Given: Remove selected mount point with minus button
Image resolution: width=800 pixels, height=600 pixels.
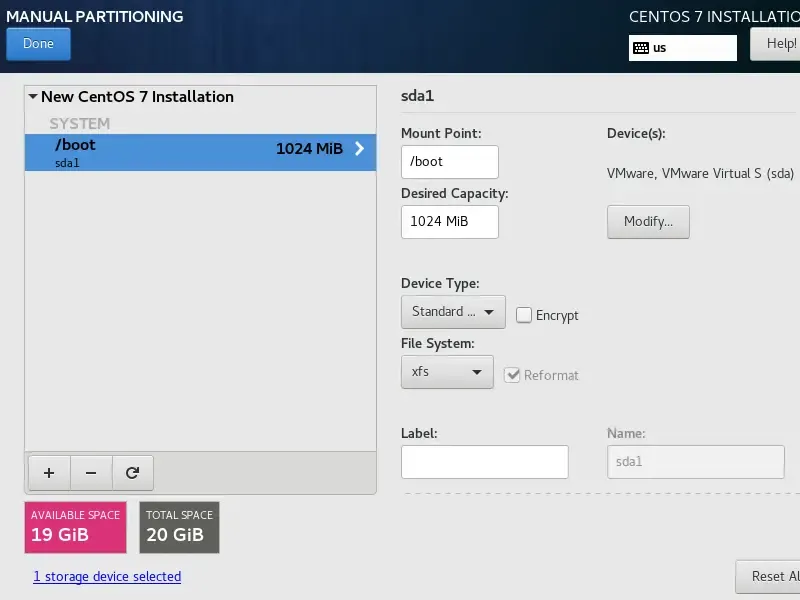Looking at the screenshot, I should click(91, 473).
